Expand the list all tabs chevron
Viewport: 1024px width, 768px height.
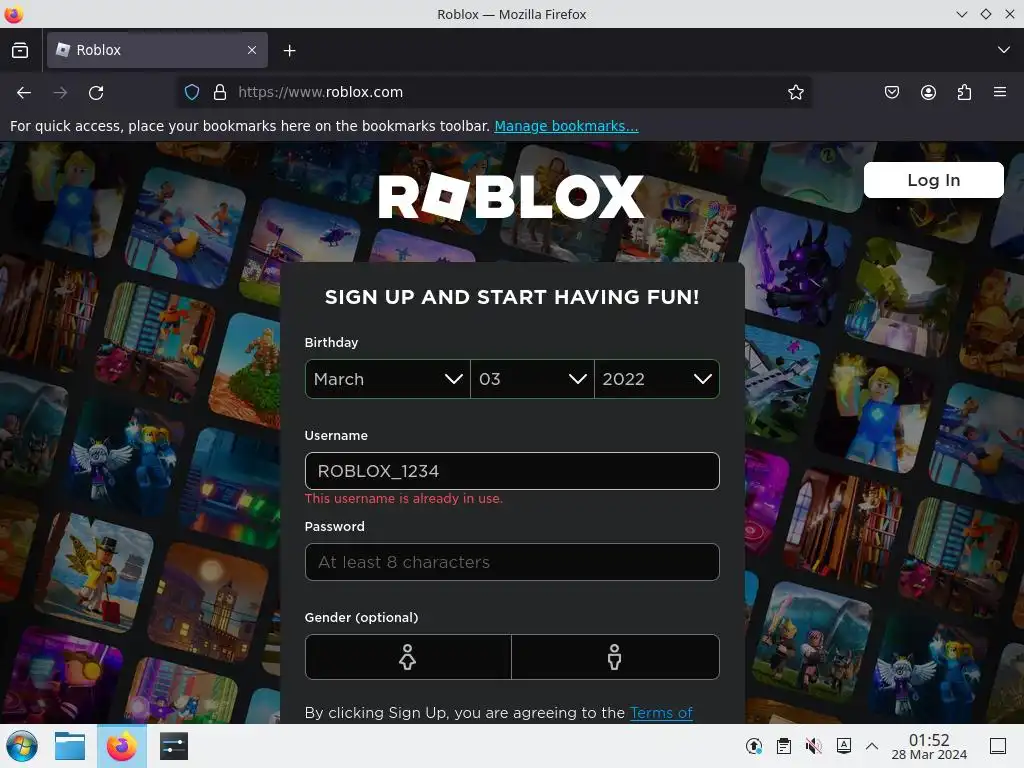click(x=1004, y=50)
